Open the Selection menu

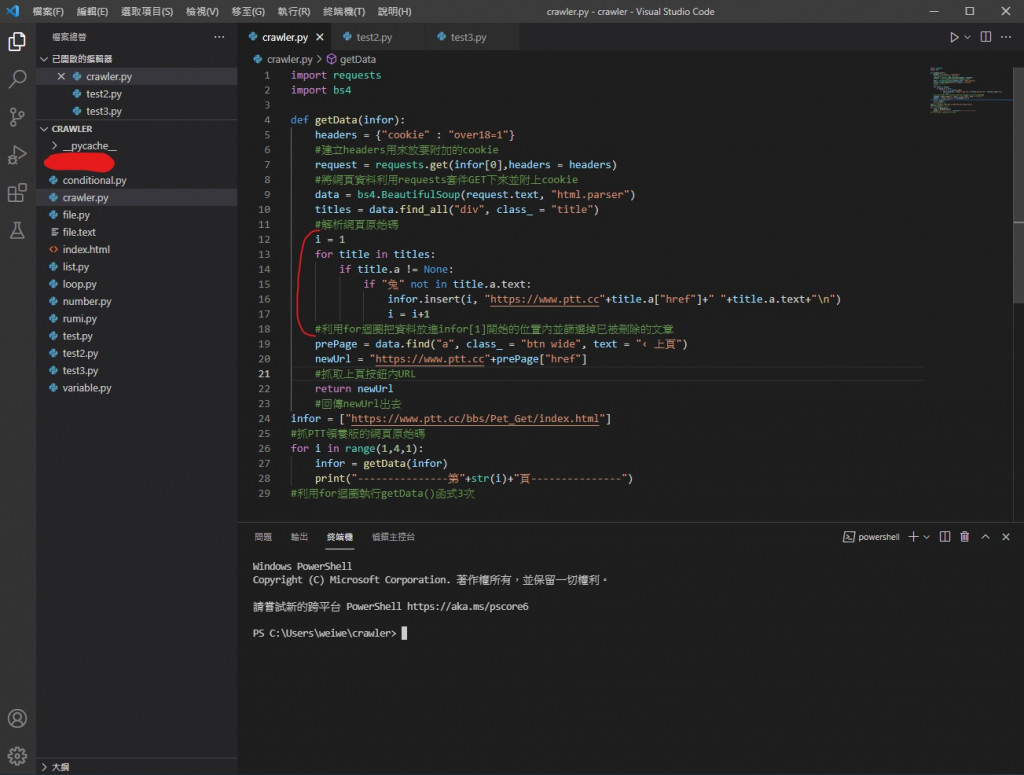point(146,11)
